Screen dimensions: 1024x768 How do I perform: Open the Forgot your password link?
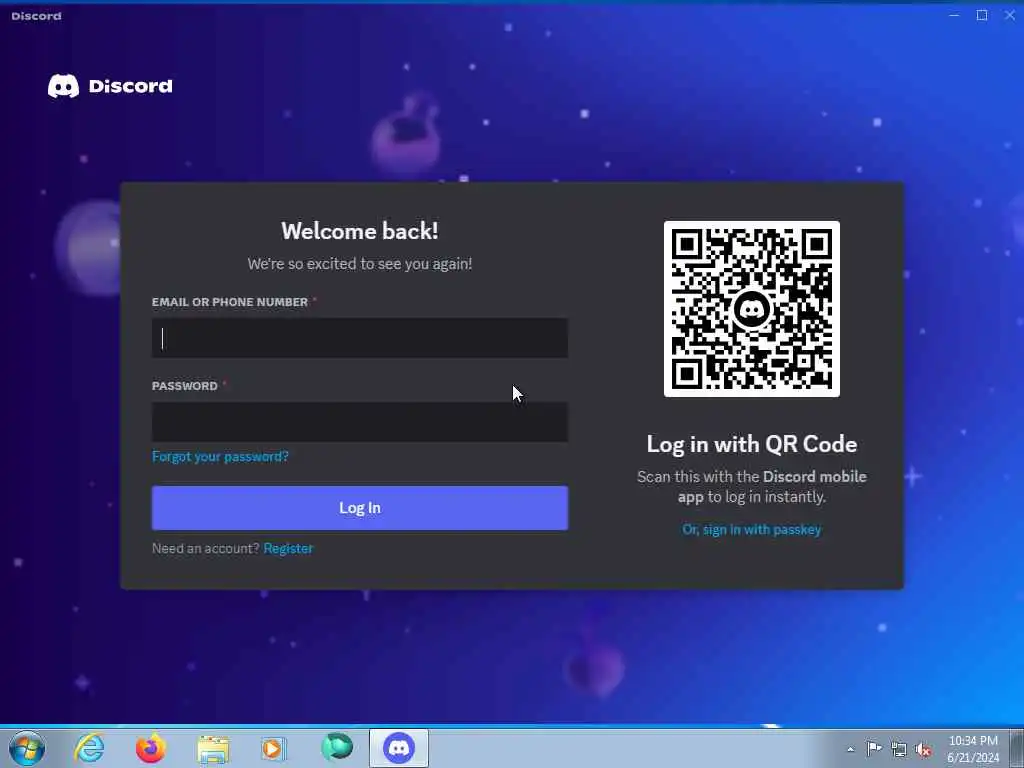tap(220, 456)
